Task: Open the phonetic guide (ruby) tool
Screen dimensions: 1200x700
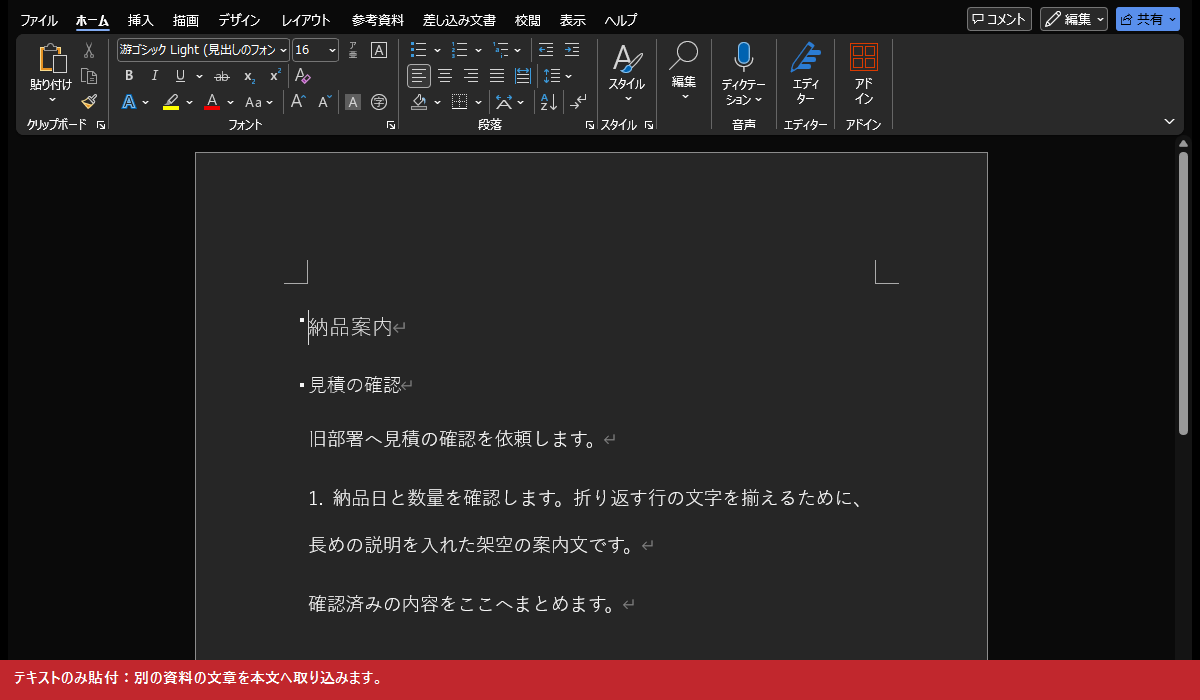Action: tap(353, 50)
